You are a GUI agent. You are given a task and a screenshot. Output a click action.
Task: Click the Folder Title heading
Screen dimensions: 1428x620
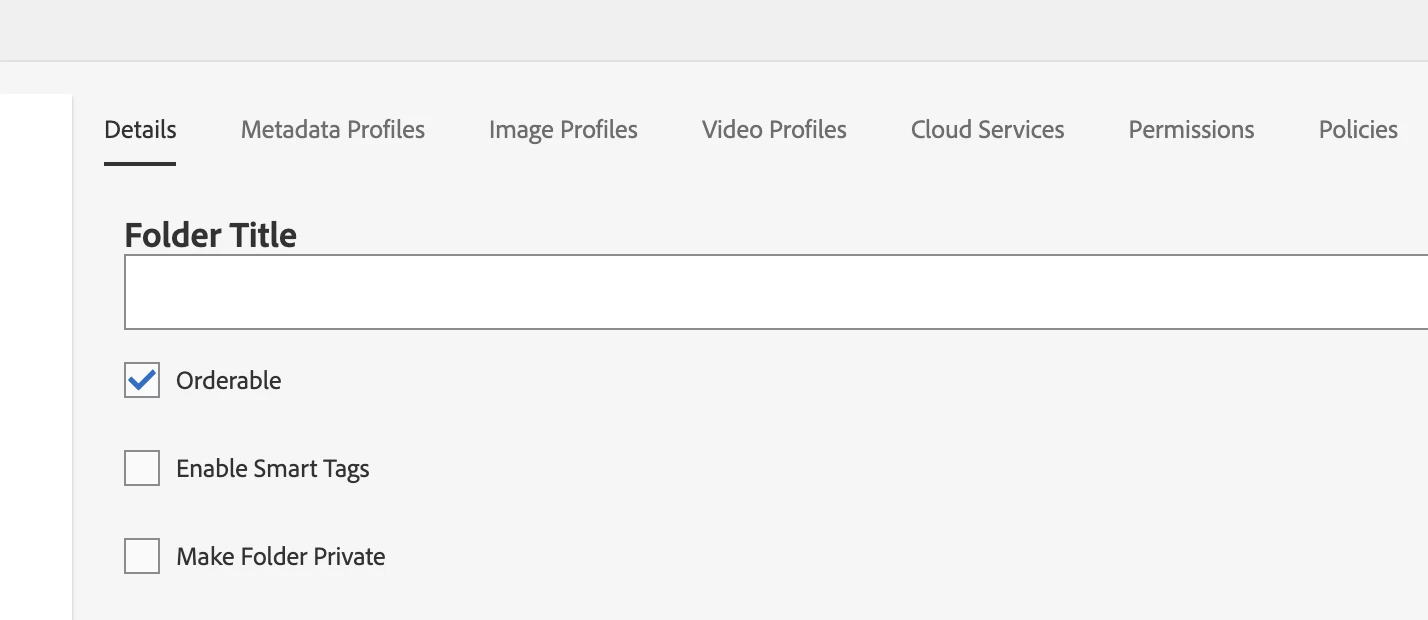point(211,235)
